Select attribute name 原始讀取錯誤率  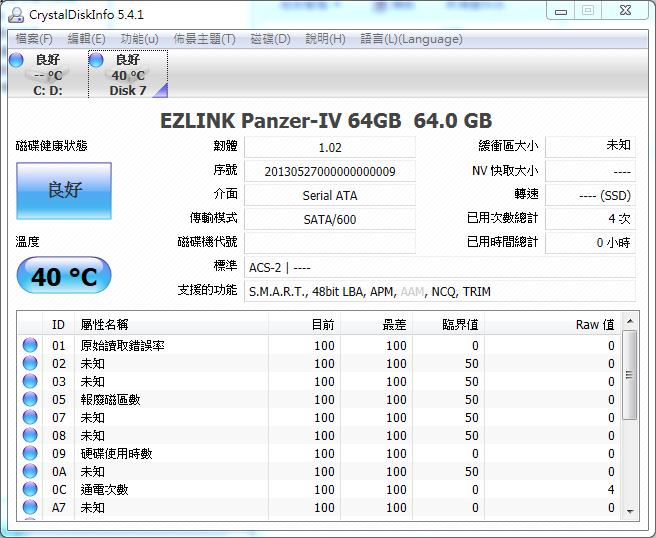pos(123,346)
